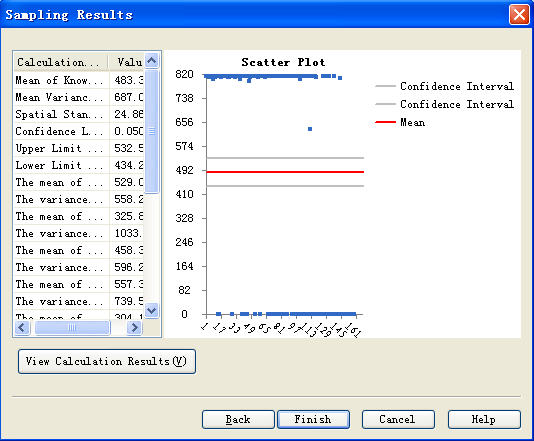The height and width of the screenshot is (441, 534).
Task: Click the vertical scrollbar thumb
Action: pyautogui.click(x=152, y=131)
